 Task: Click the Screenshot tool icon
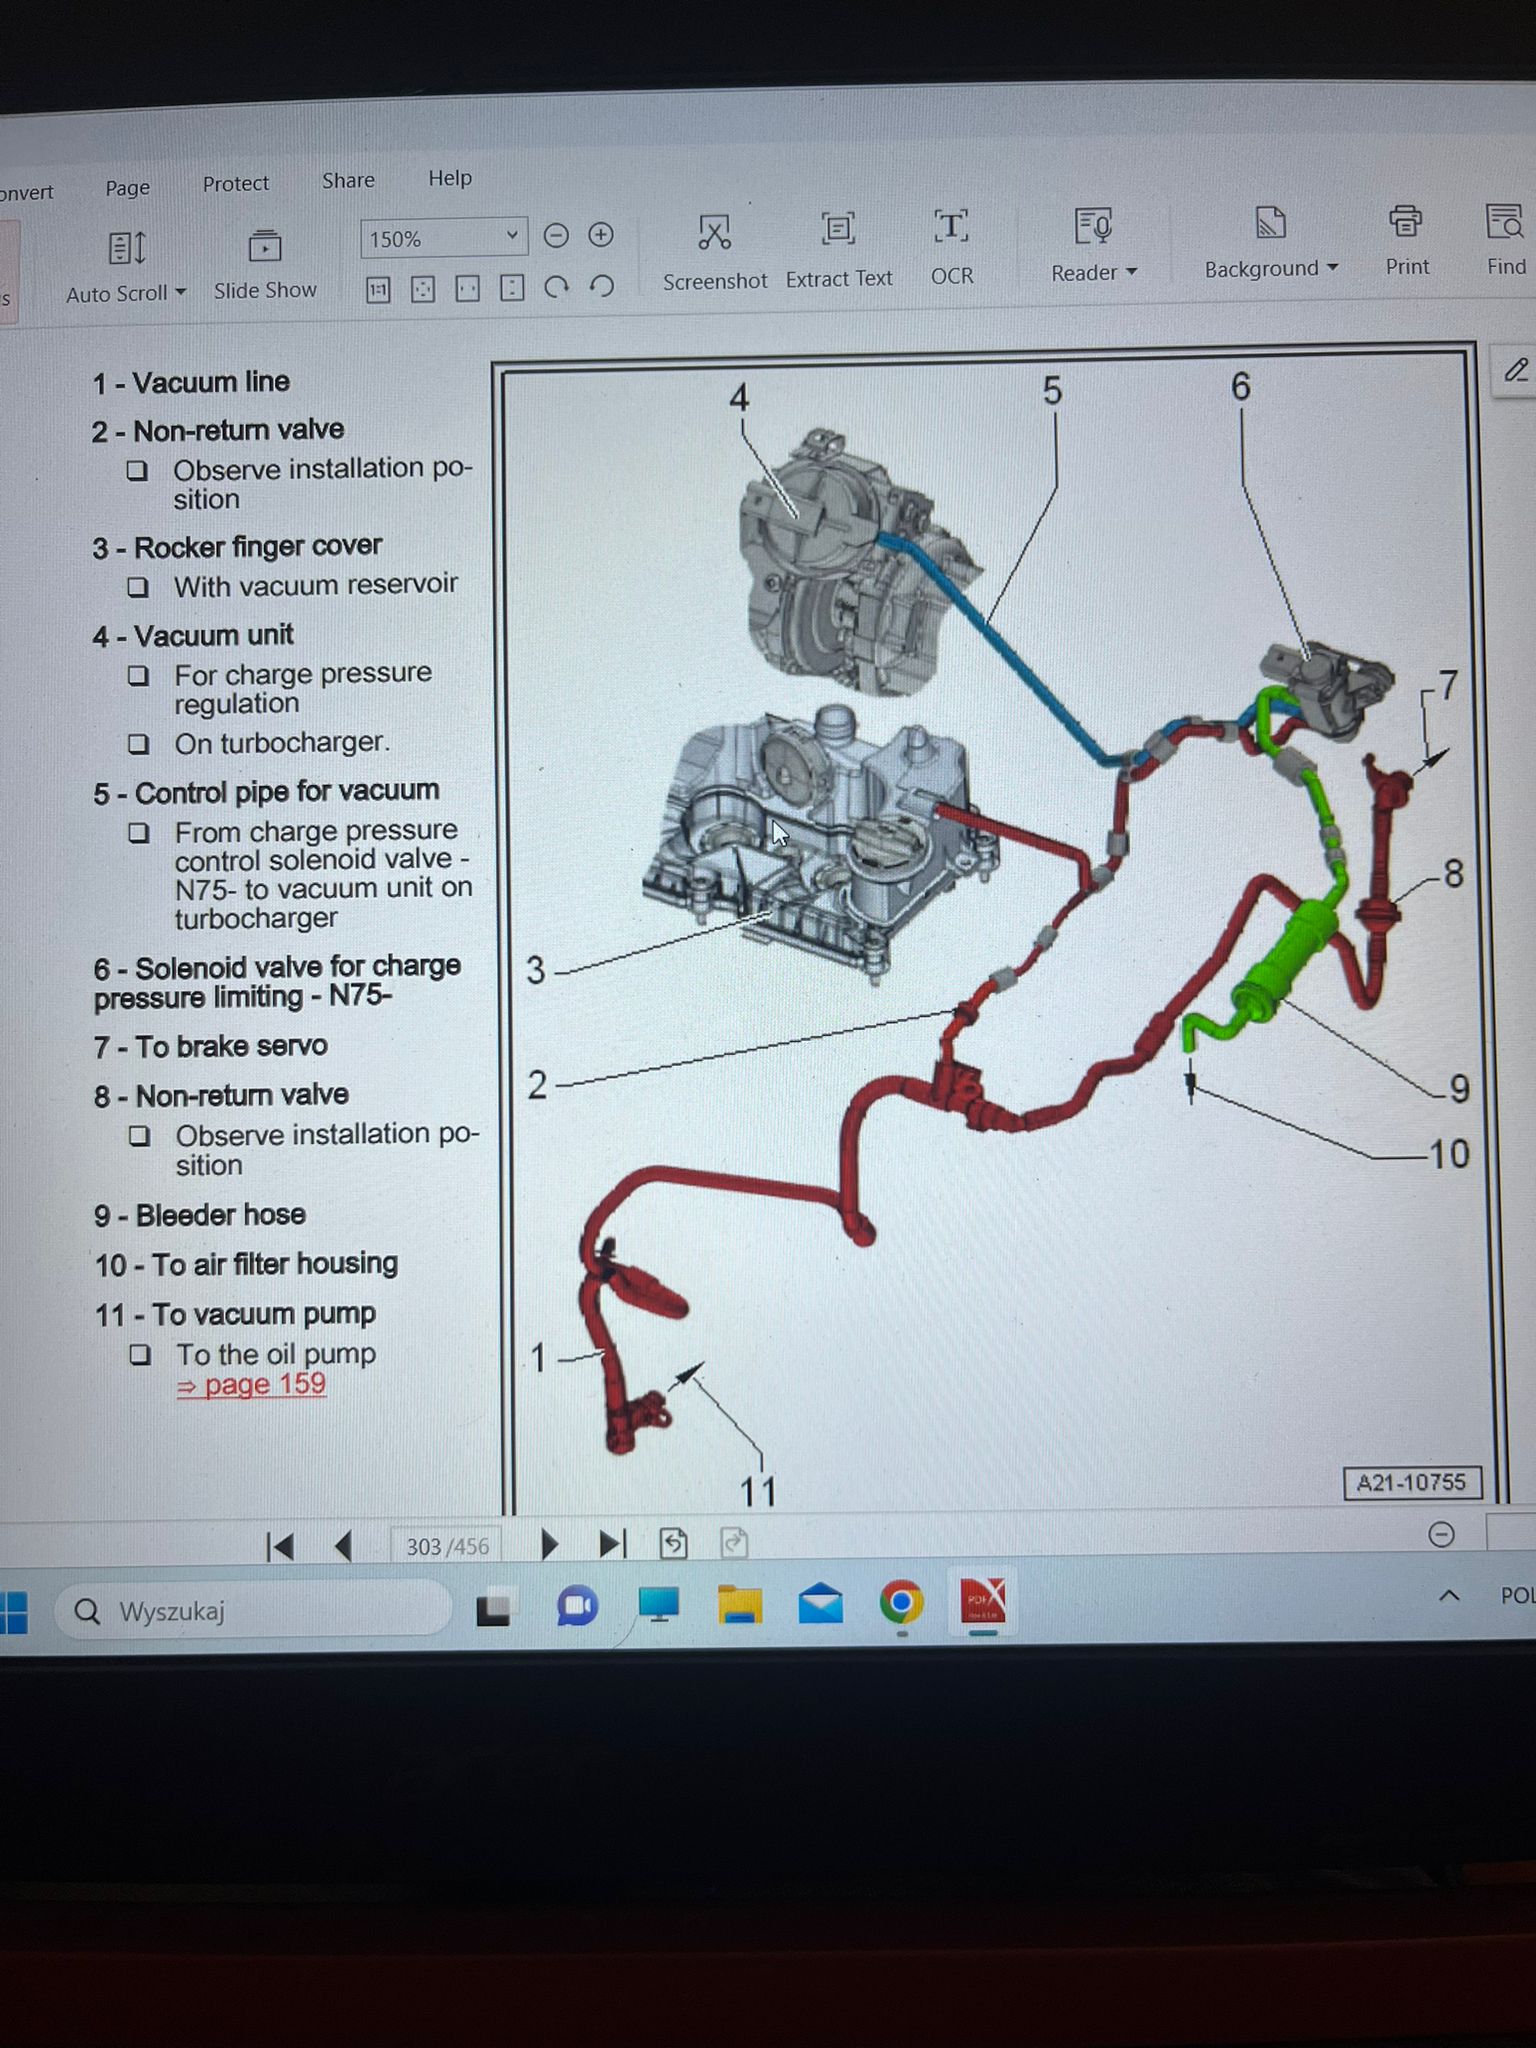[714, 233]
